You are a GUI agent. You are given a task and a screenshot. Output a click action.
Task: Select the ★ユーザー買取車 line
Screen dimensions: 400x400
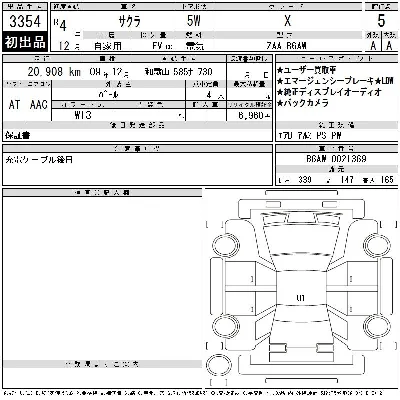(307, 70)
